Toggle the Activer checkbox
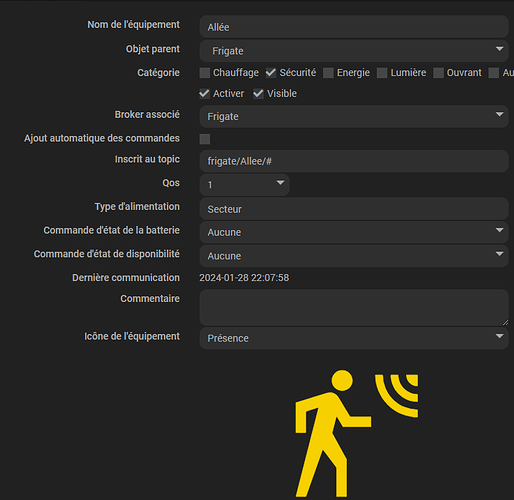Image resolution: width=514 pixels, height=500 pixels. point(205,94)
